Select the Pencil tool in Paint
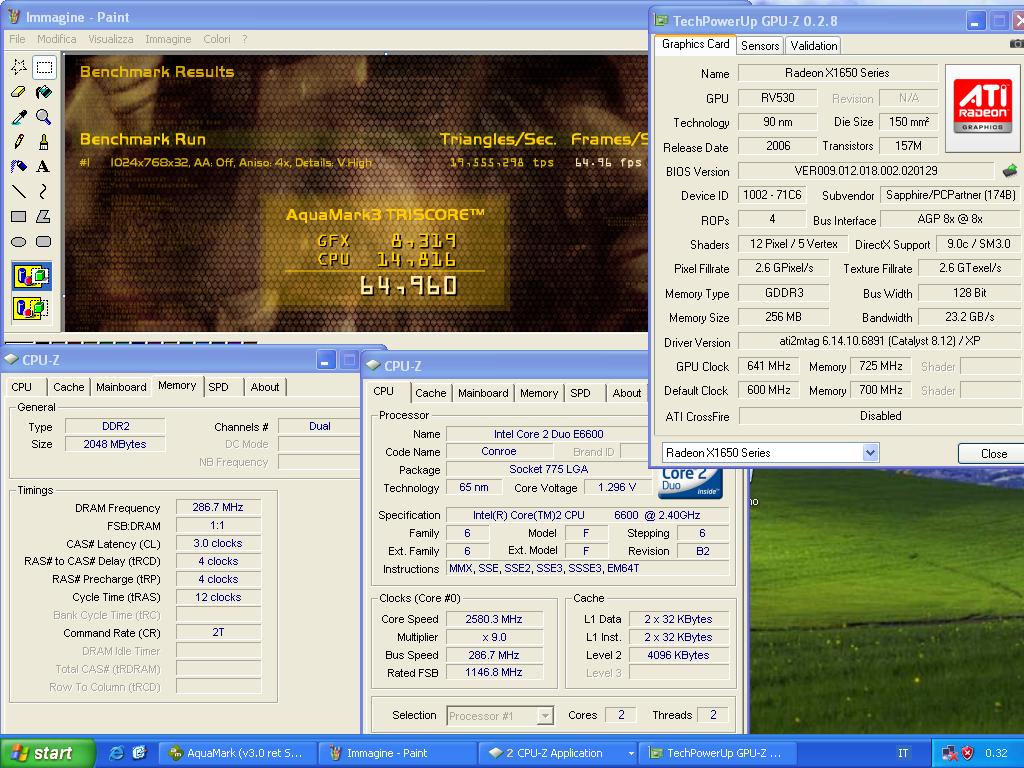Screen dimensions: 1024x768 pos(19,142)
